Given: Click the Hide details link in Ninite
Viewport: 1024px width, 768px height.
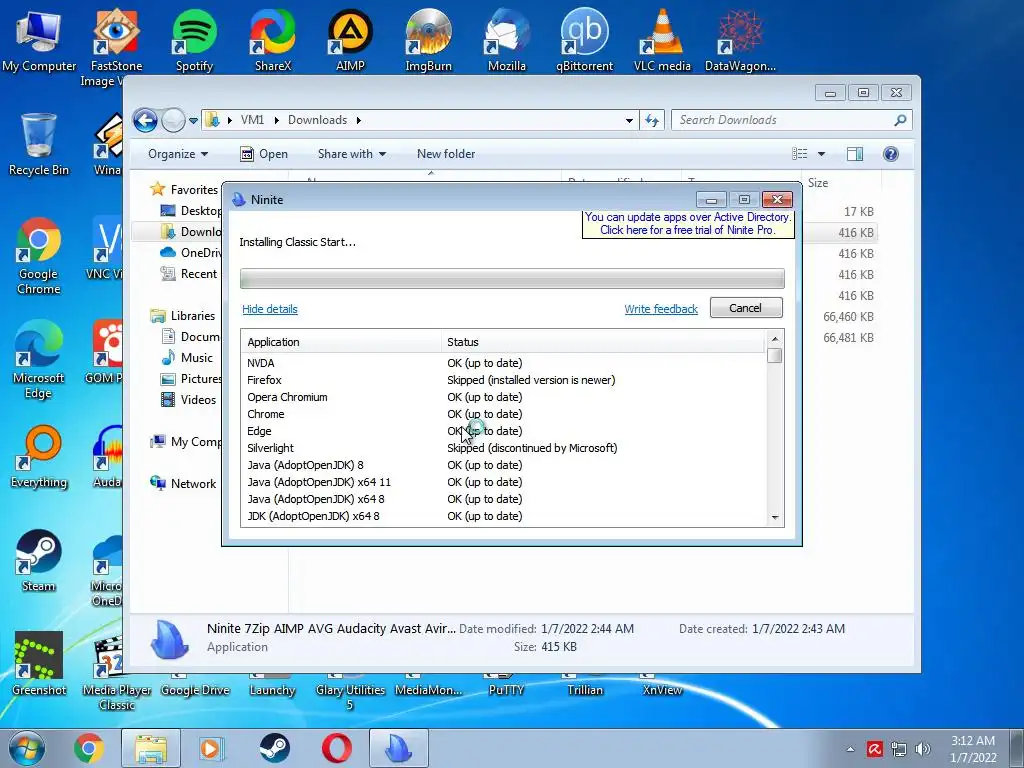Looking at the screenshot, I should tap(270, 309).
